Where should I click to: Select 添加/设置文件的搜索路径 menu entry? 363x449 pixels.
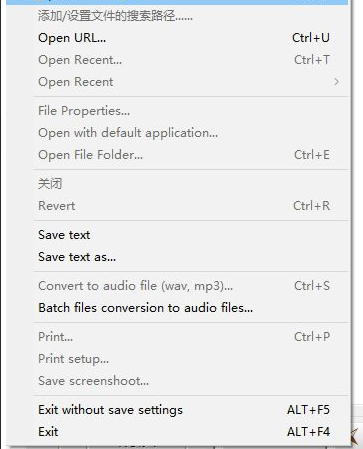pyautogui.click(x=177, y=16)
